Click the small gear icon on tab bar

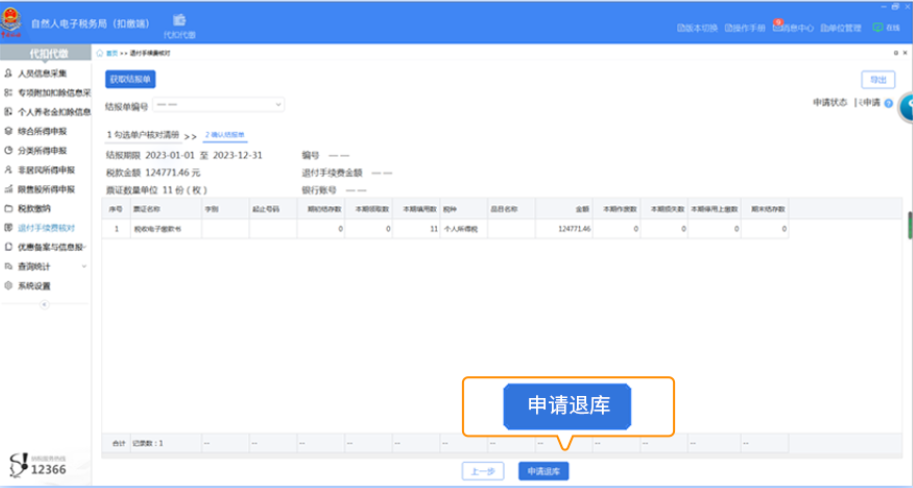click(896, 53)
